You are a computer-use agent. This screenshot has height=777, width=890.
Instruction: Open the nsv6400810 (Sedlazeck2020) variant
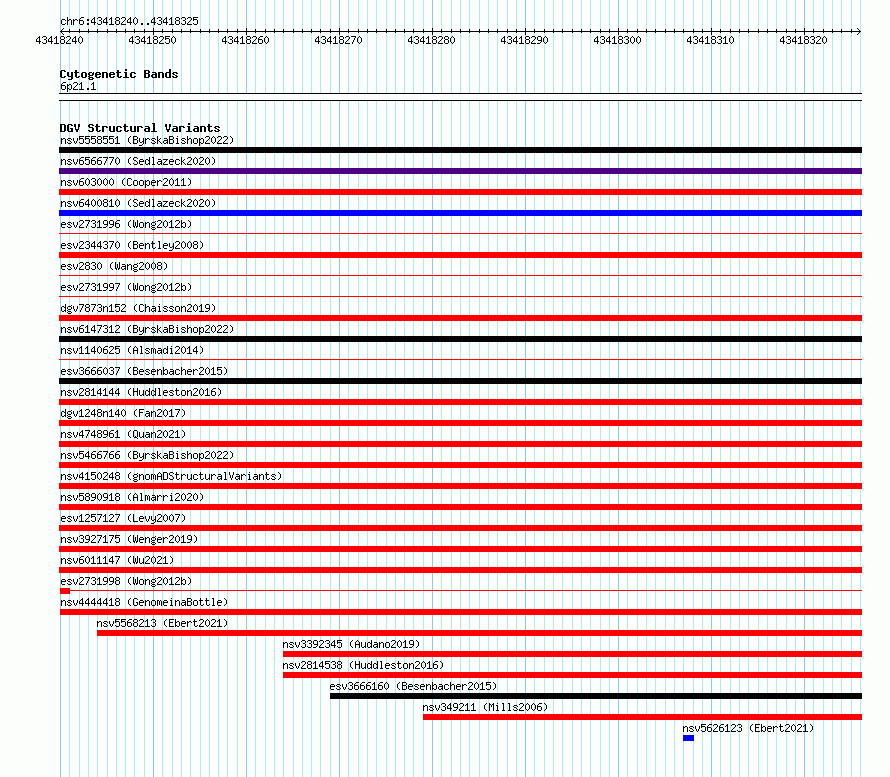pyautogui.click(x=138, y=203)
